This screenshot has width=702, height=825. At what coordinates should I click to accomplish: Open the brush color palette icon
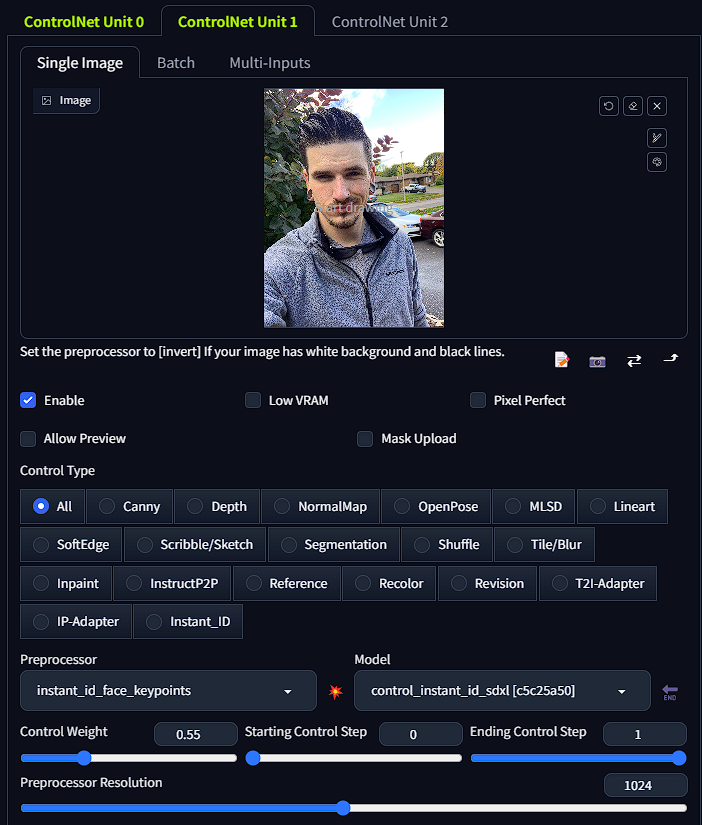click(657, 162)
